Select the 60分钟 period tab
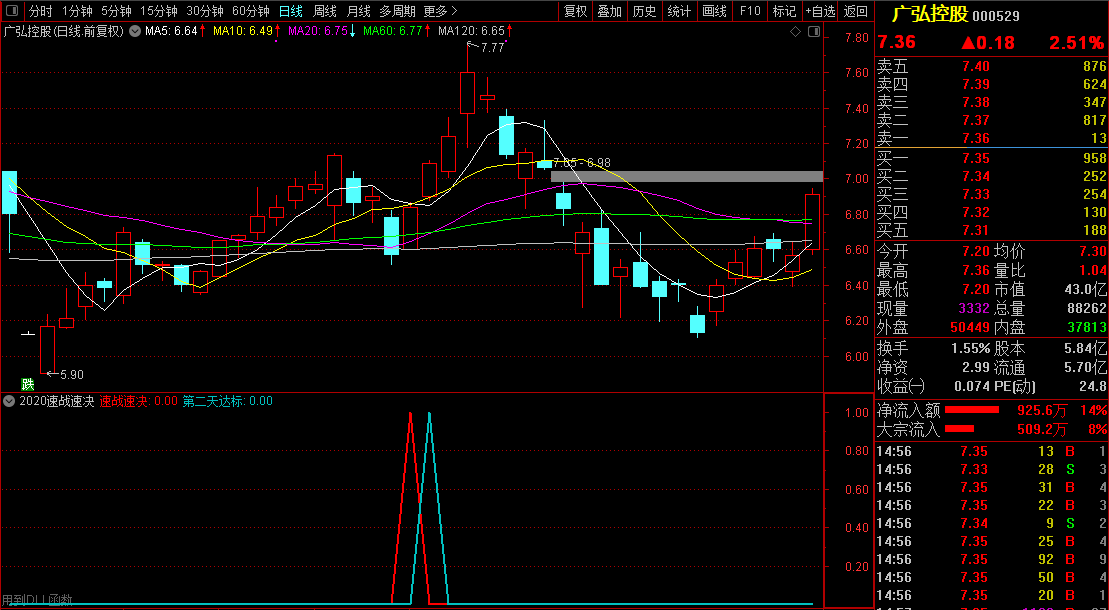This screenshot has height=610, width=1109. (251, 11)
